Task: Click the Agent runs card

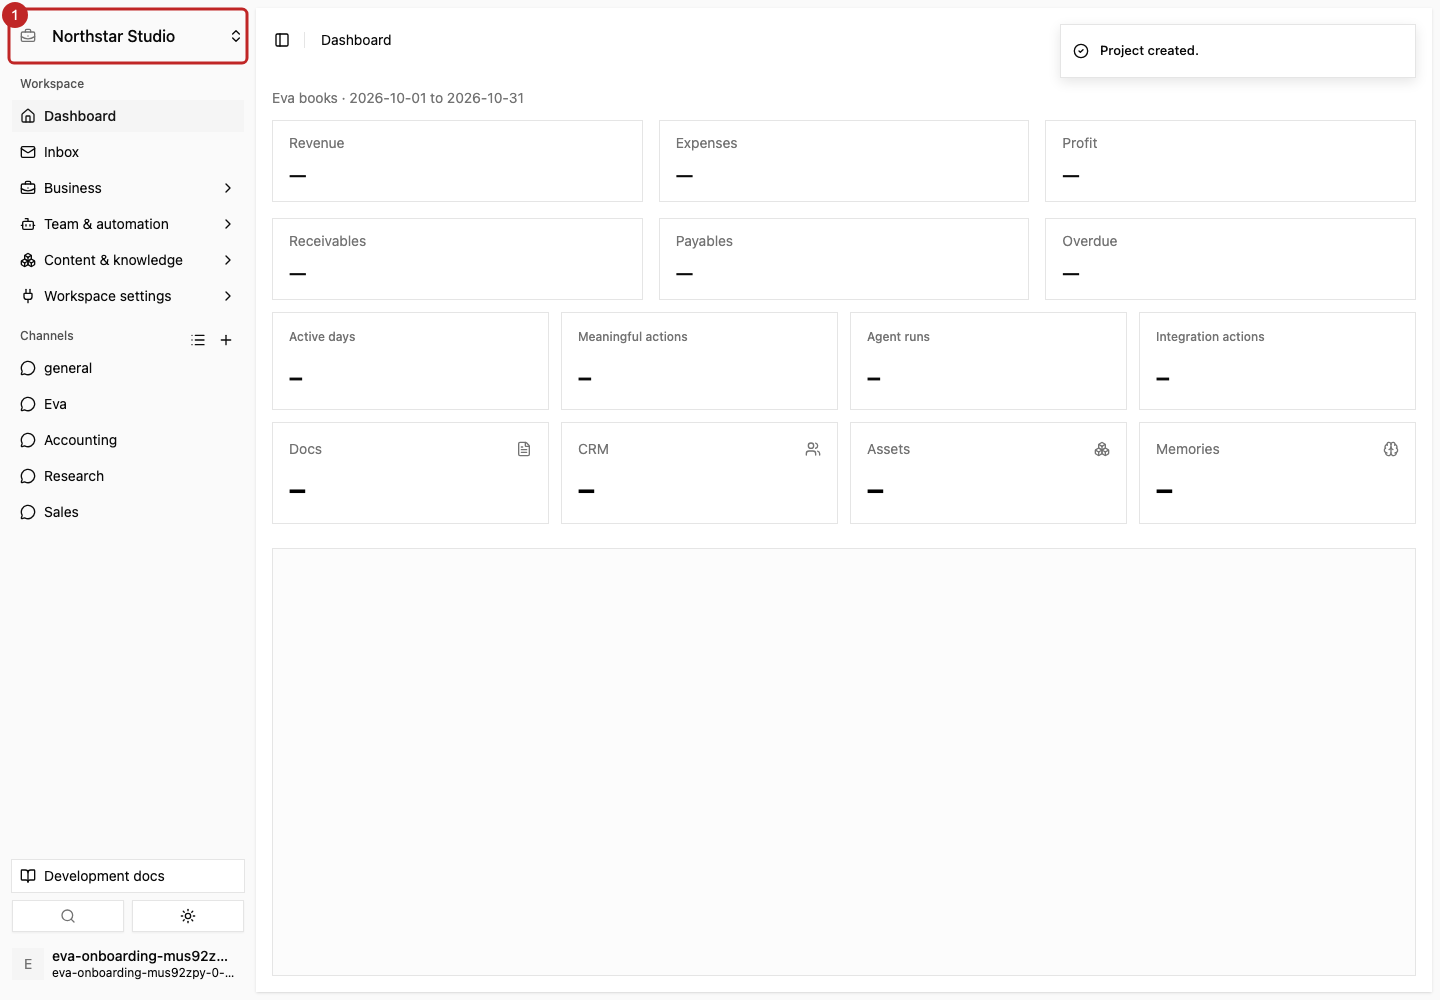Action: point(988,361)
